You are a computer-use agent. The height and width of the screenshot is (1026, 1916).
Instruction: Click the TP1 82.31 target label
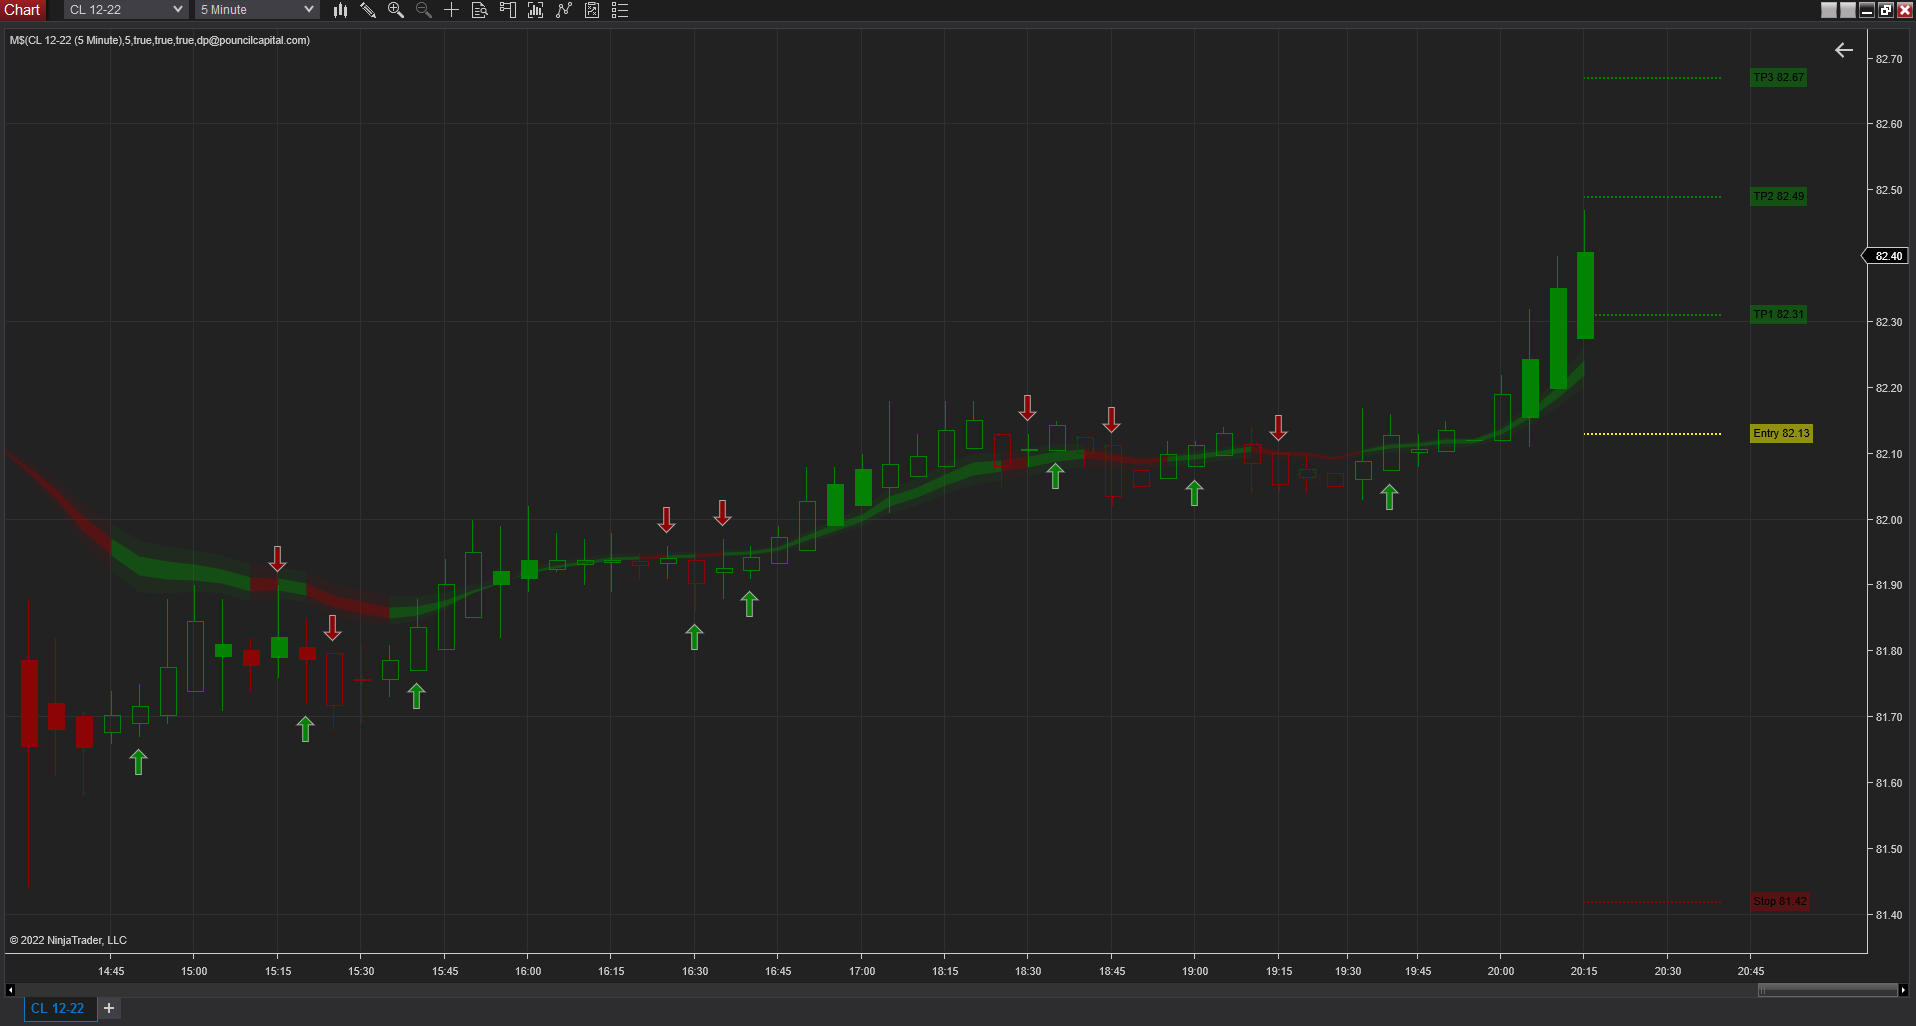[1779, 314]
